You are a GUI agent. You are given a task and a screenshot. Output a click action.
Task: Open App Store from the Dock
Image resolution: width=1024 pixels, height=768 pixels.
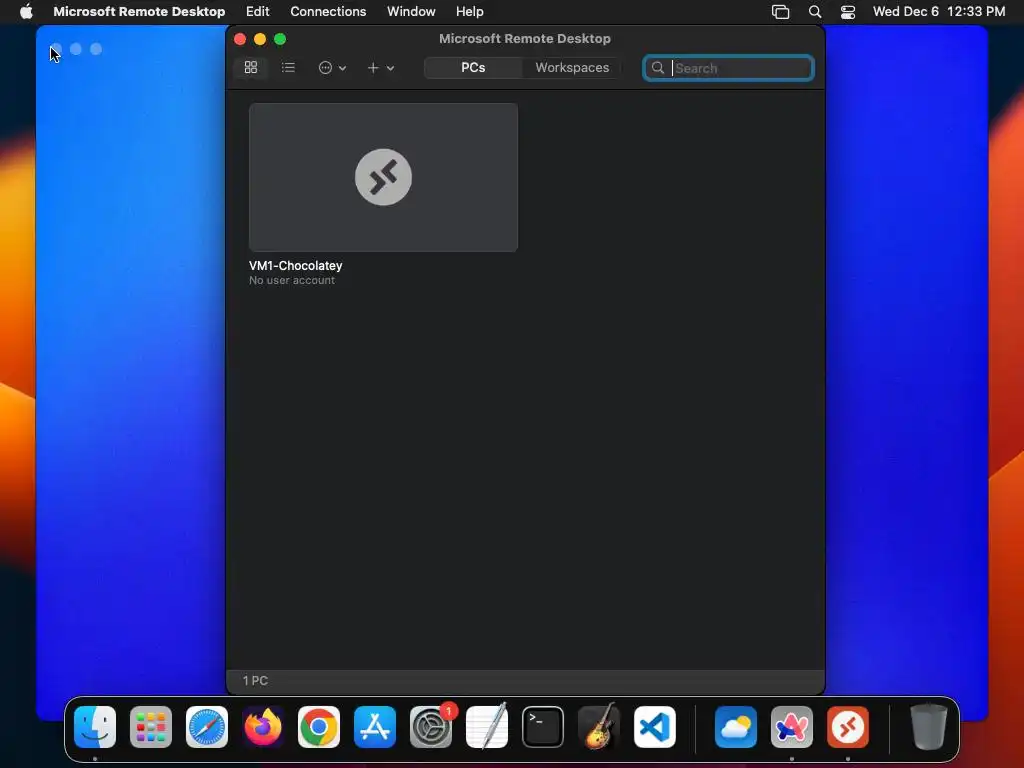click(x=375, y=727)
